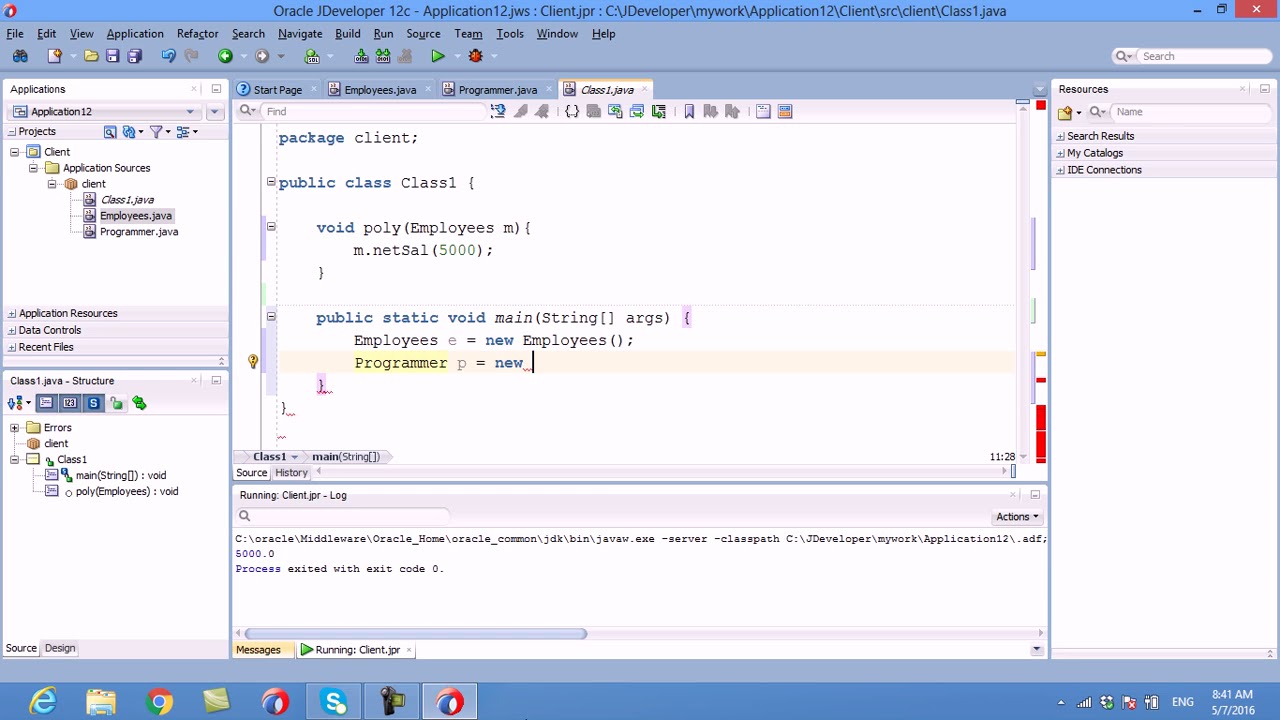The width and height of the screenshot is (1280, 720).
Task: Toggle Show Methods button in Structure toolbar
Action: [x=47, y=403]
